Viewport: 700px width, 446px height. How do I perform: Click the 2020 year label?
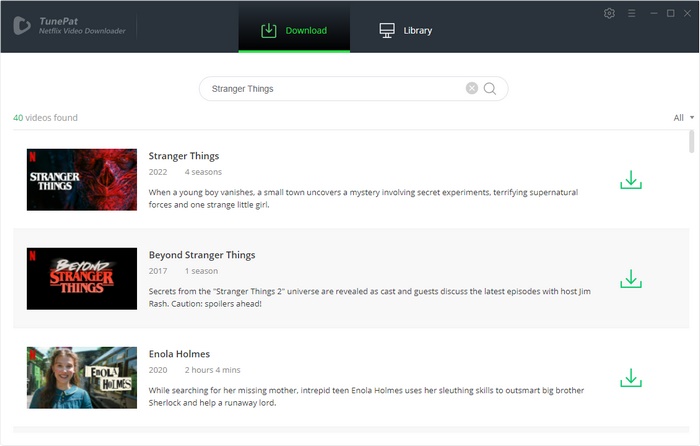[158, 370]
